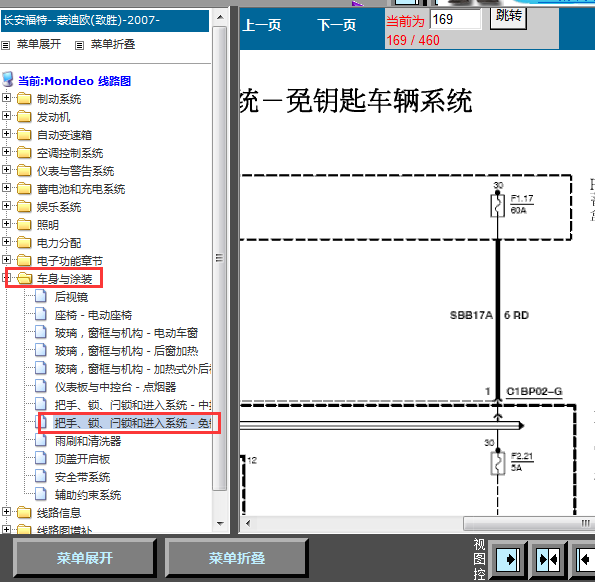
Task: Click the 制动系统 folder icon
Action: 24,99
